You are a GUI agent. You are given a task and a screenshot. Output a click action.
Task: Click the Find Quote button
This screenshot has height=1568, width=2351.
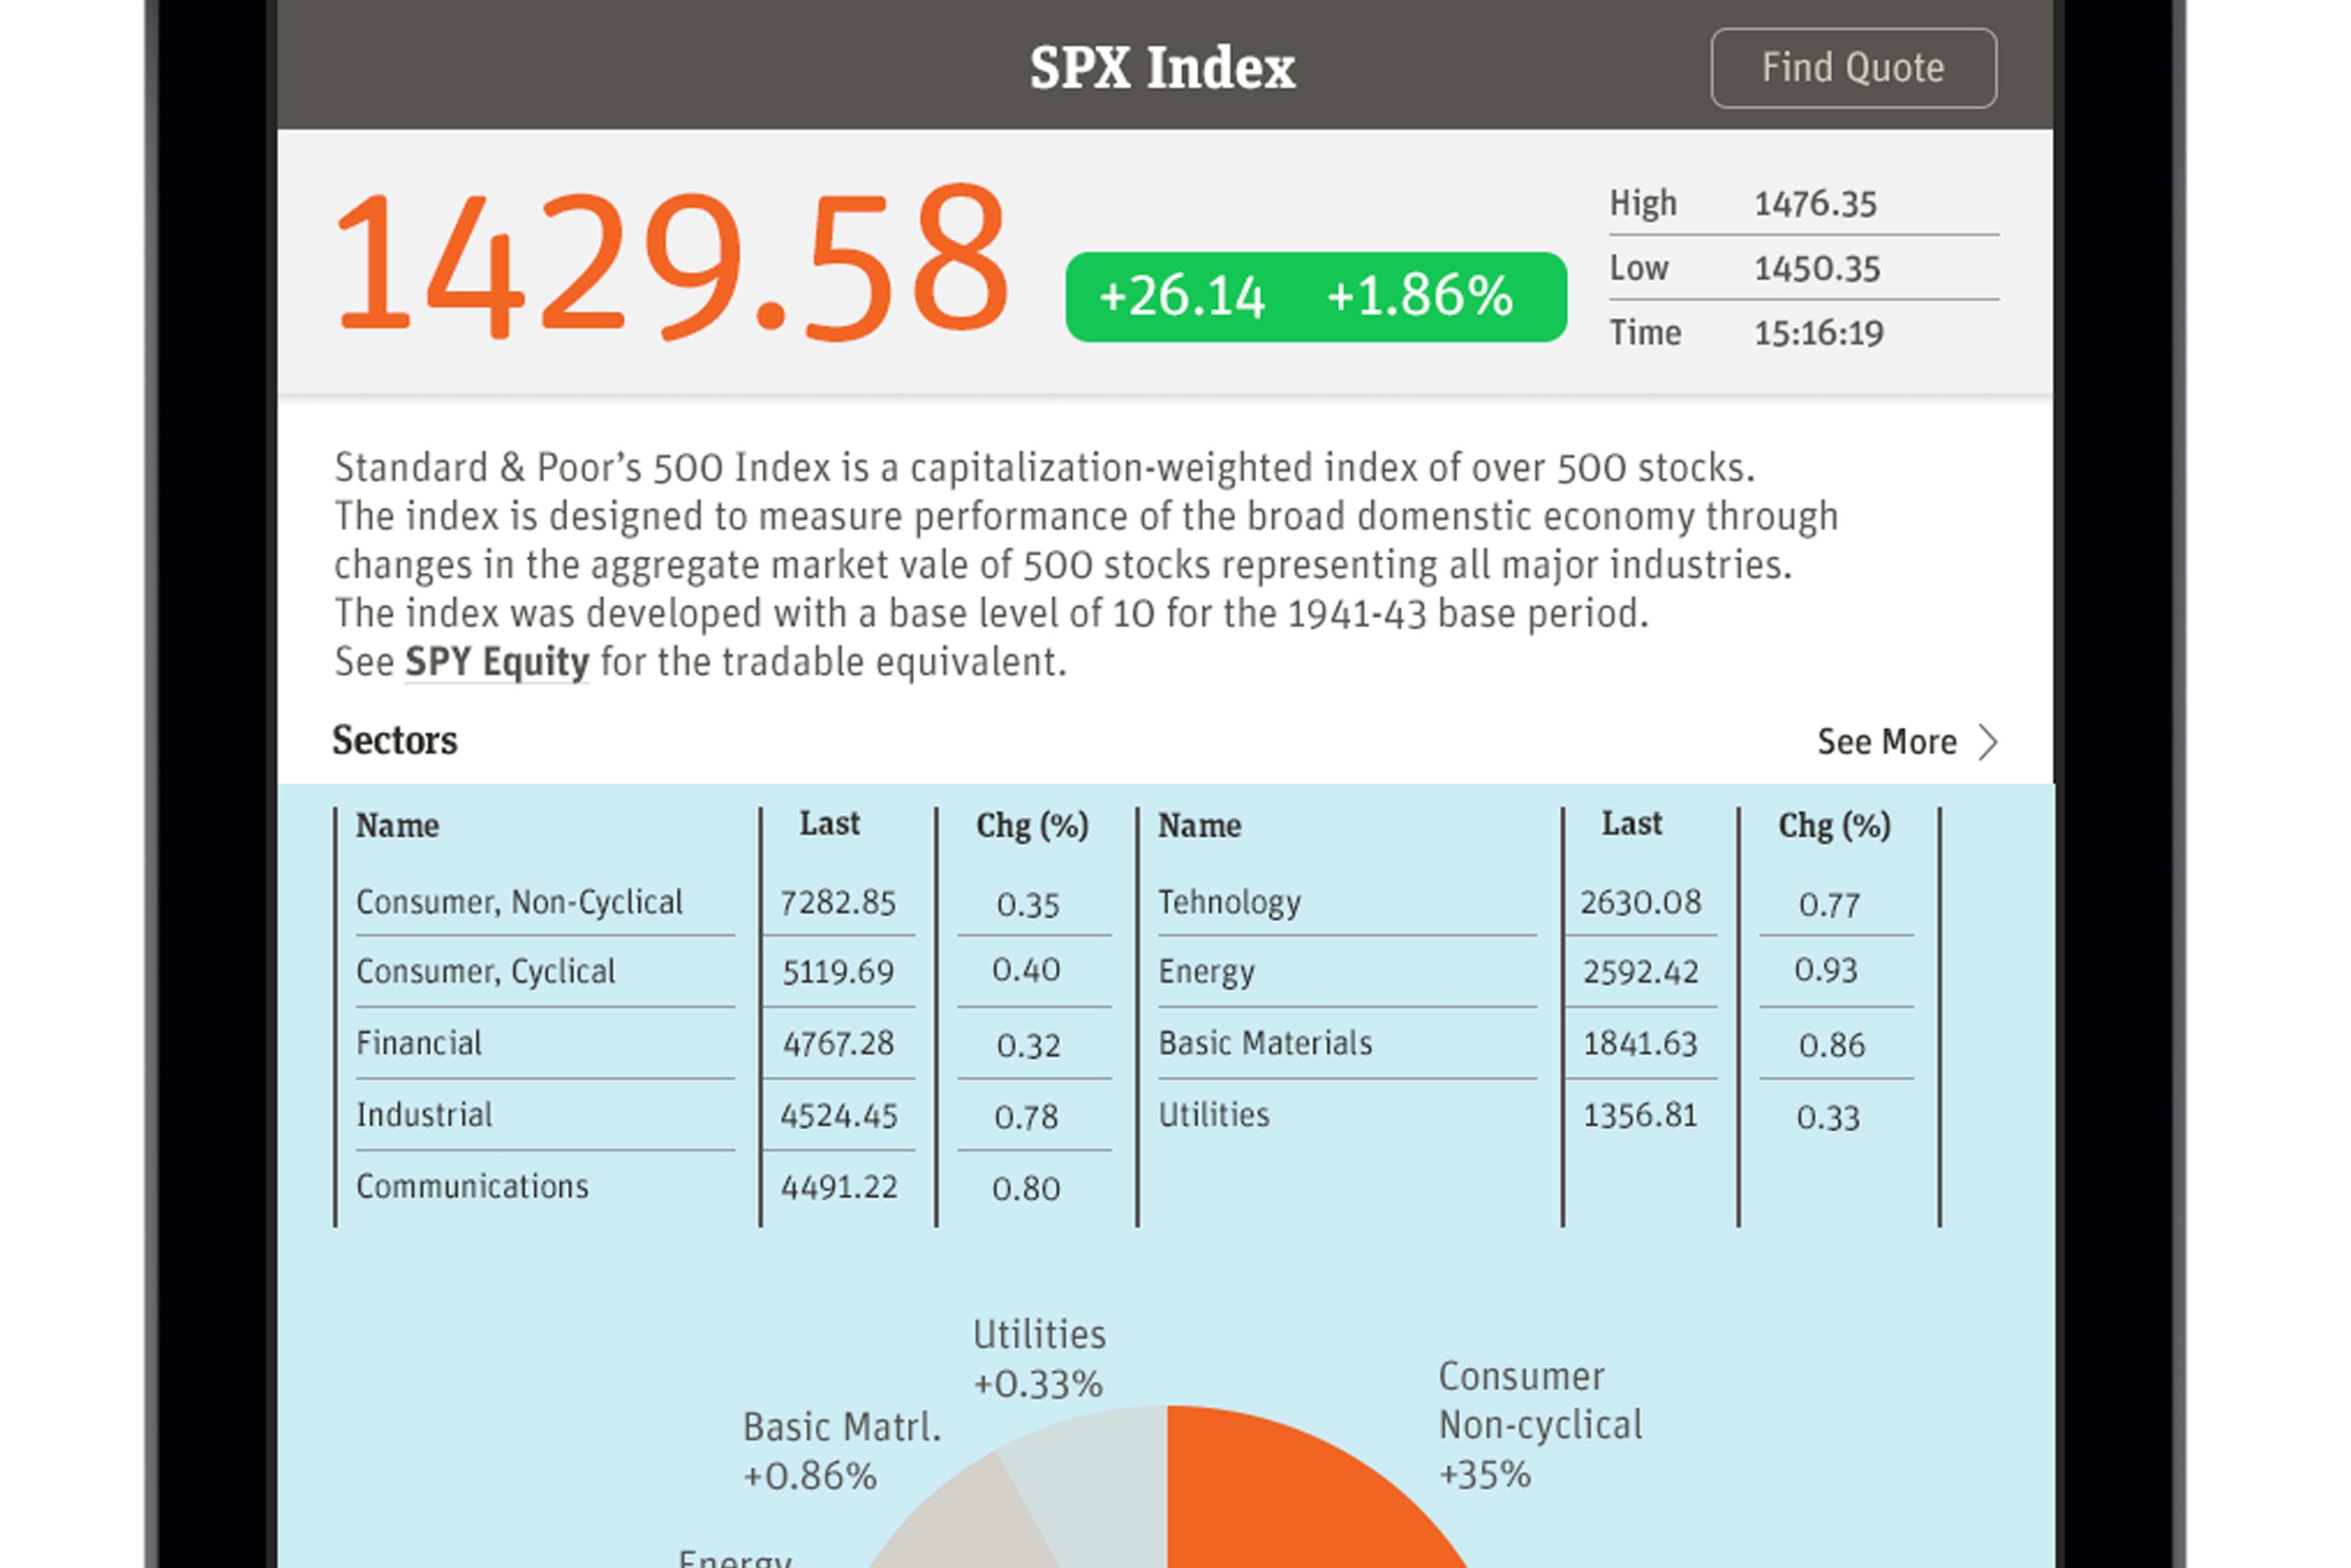pos(1852,68)
